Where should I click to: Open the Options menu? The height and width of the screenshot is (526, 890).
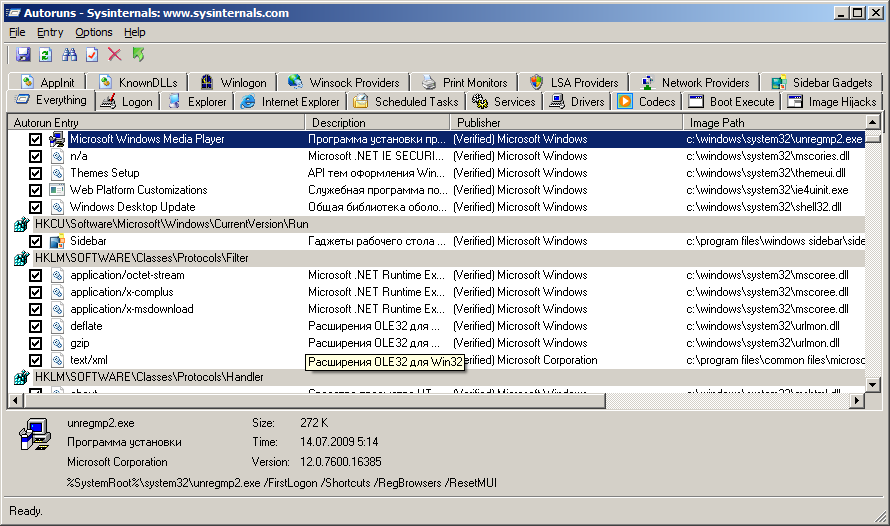point(94,32)
